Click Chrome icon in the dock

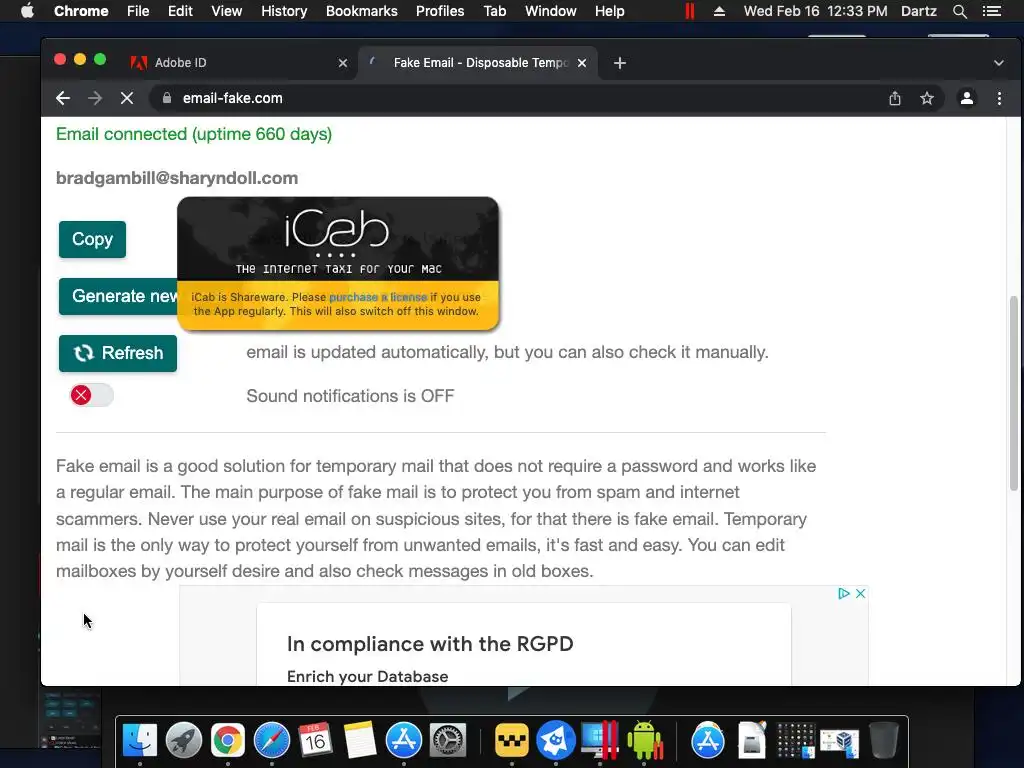coord(227,741)
